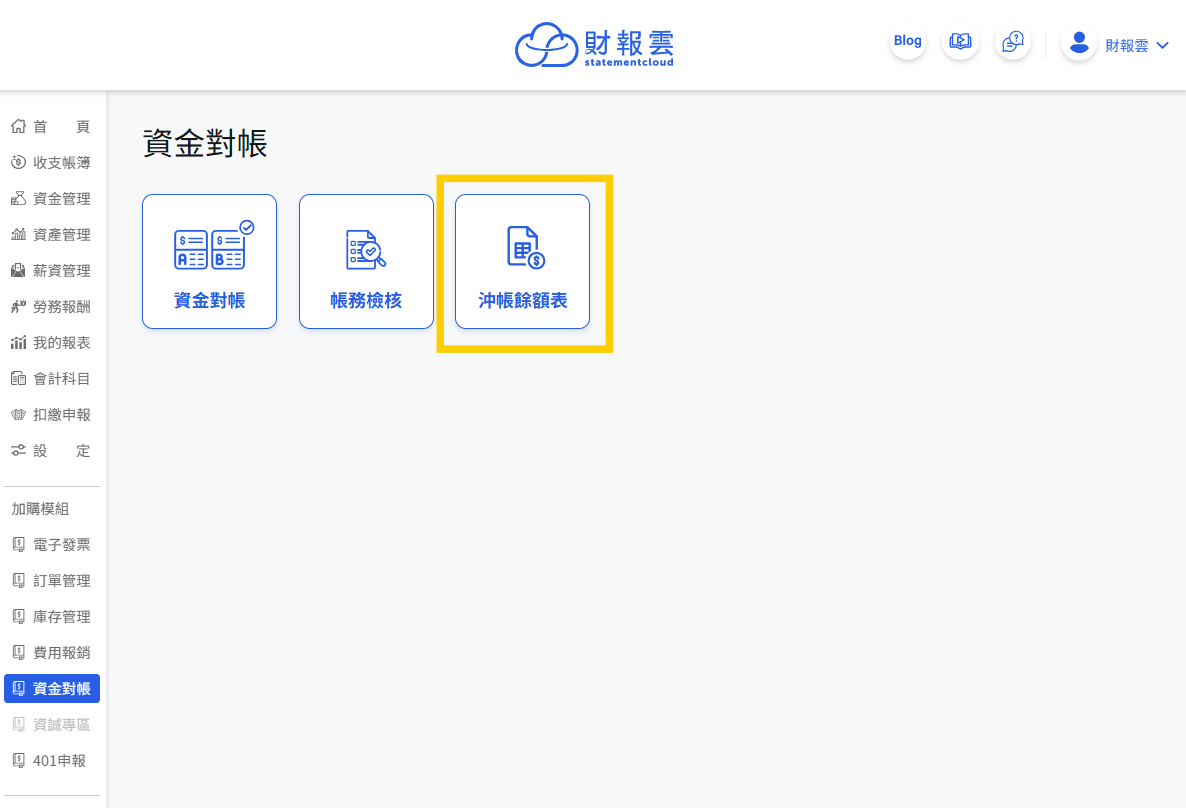Click the video tutorial icon in header
The height and width of the screenshot is (808, 1186).
click(960, 42)
